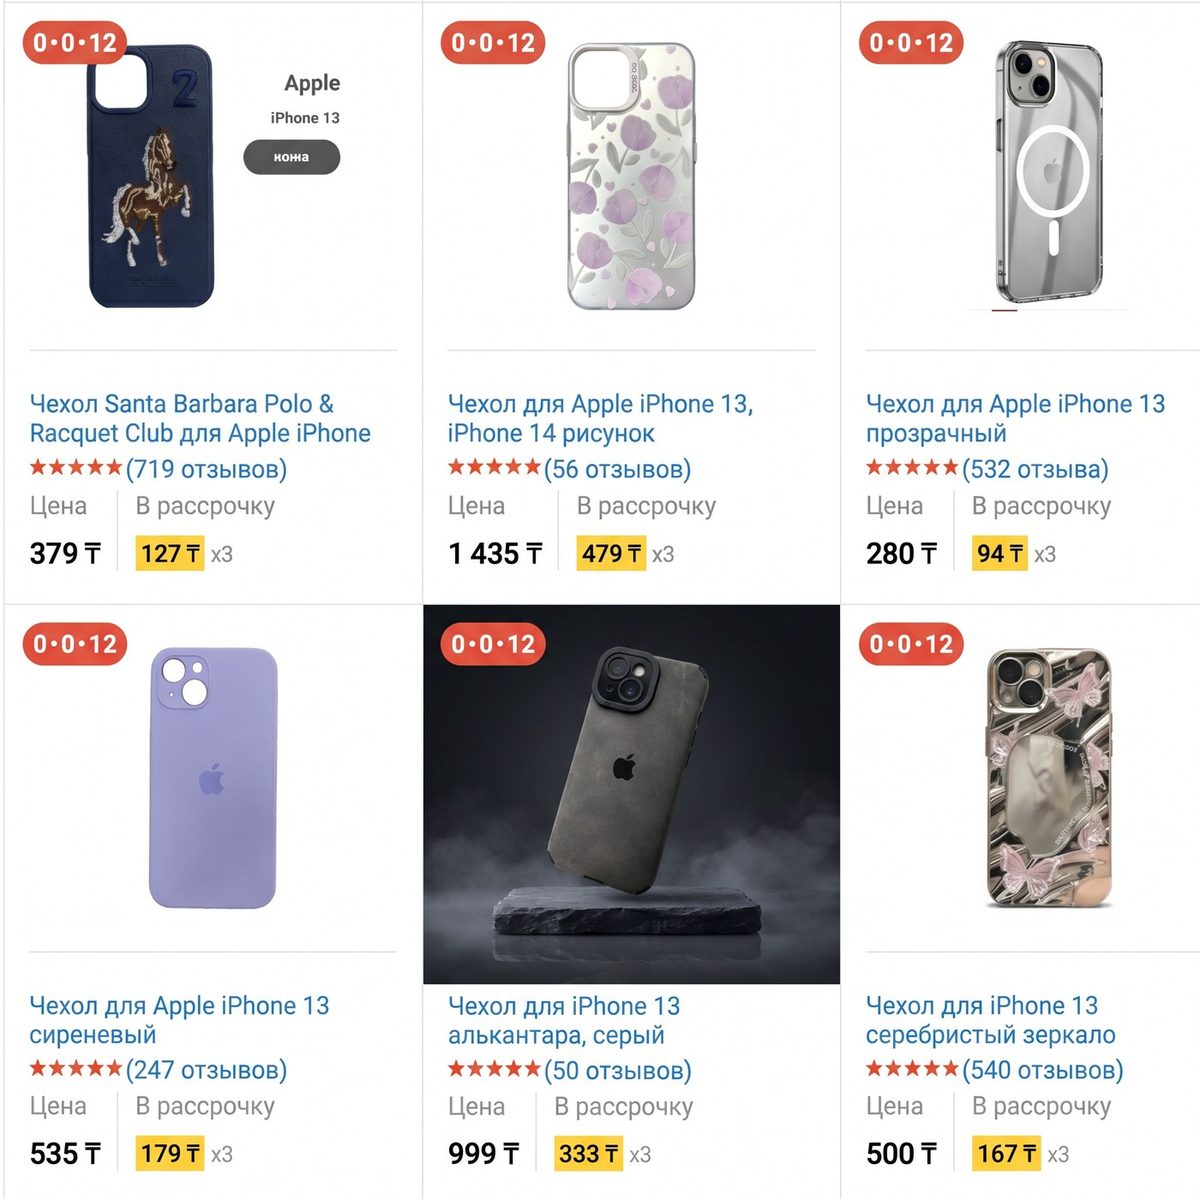This screenshot has height=1200, width=1200.
Task: Open Чехол для Apple iPhone 13 прозрачный link
Action: (x=1015, y=418)
